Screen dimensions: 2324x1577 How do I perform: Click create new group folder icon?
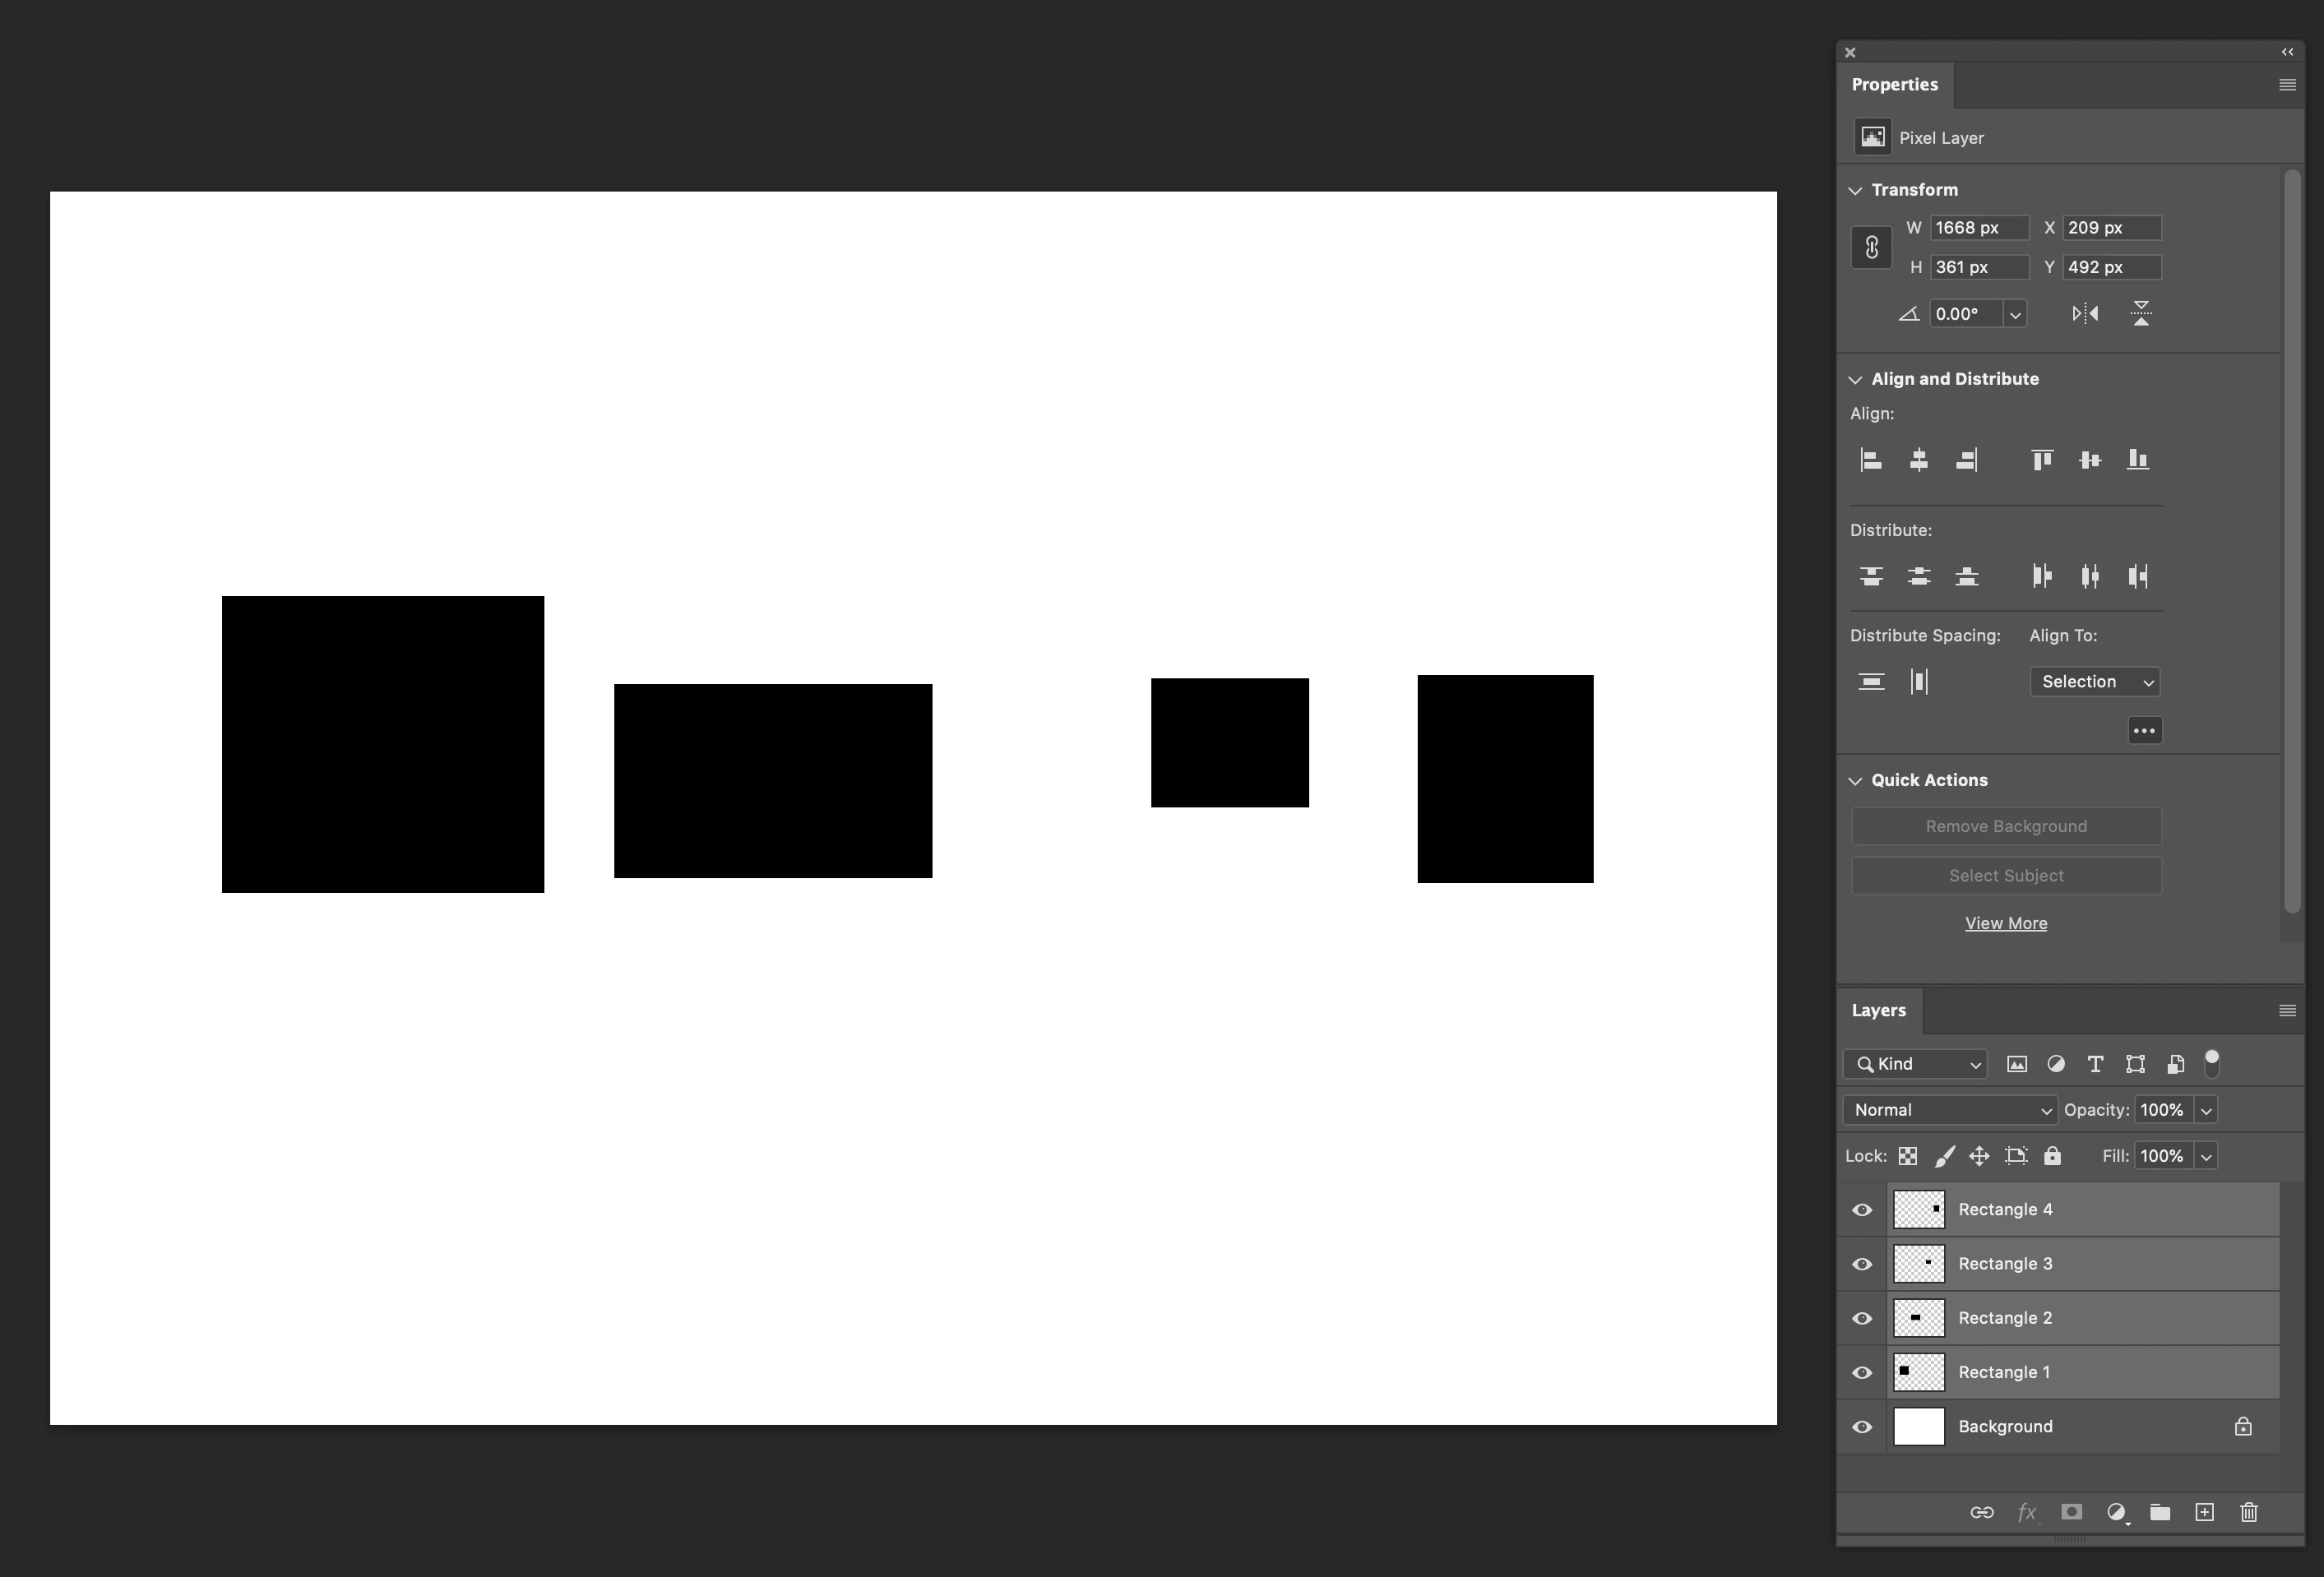tap(2160, 1512)
